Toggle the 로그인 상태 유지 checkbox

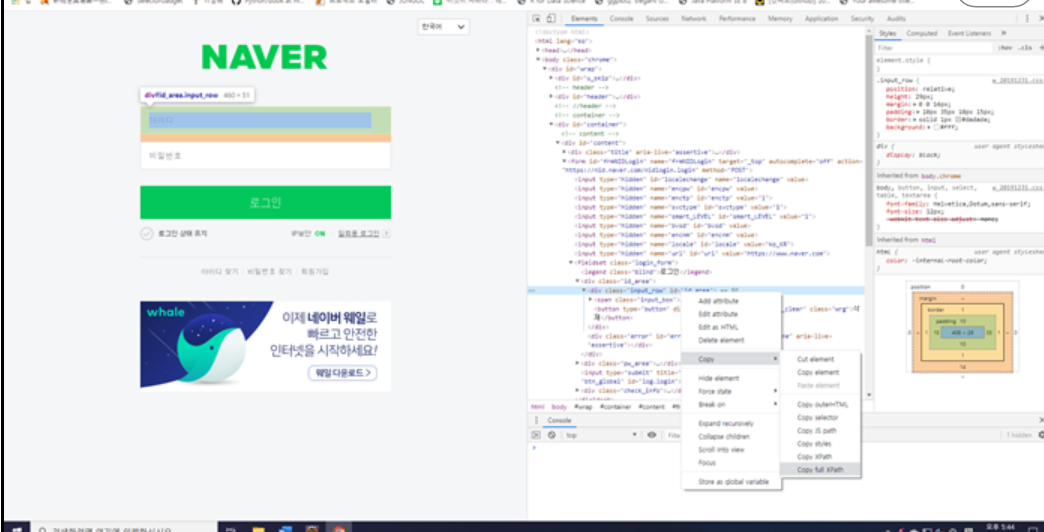(146, 234)
